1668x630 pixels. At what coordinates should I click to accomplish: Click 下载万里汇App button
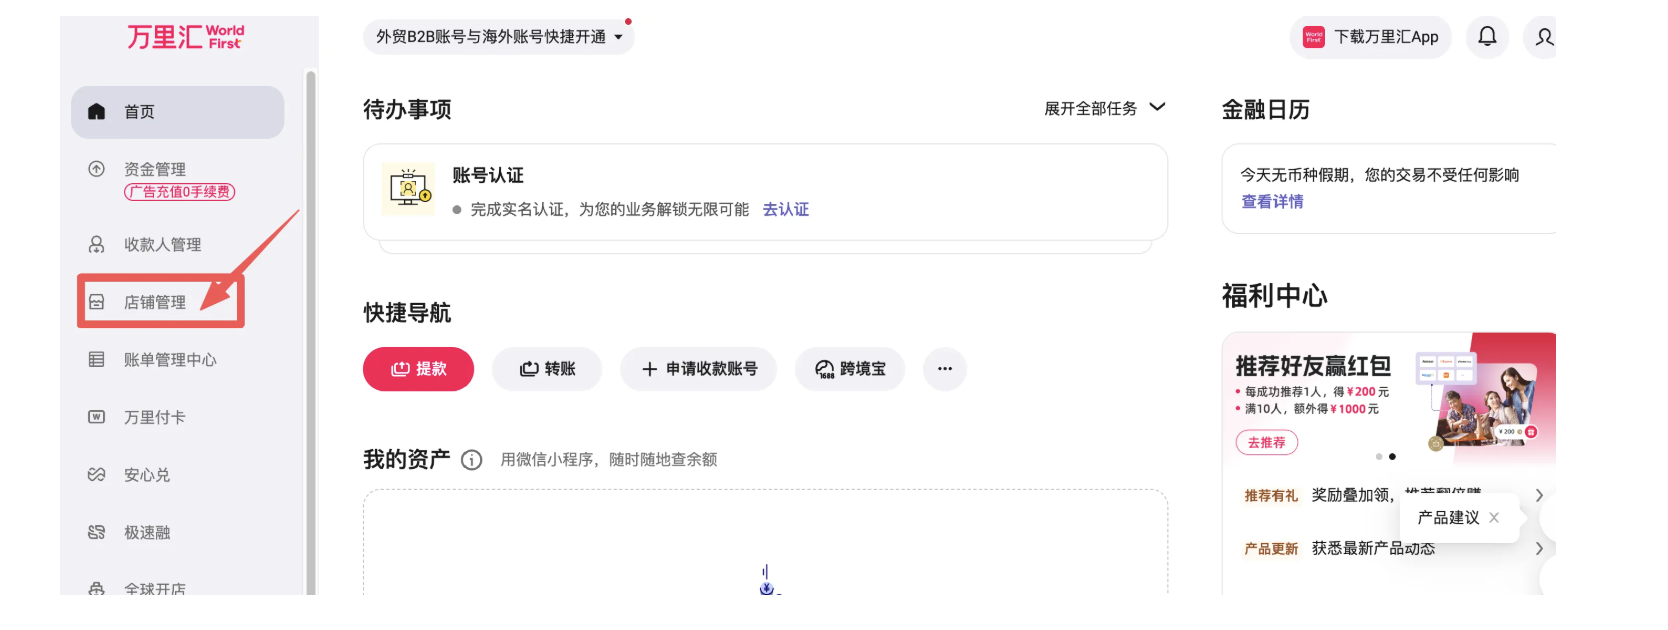1370,37
